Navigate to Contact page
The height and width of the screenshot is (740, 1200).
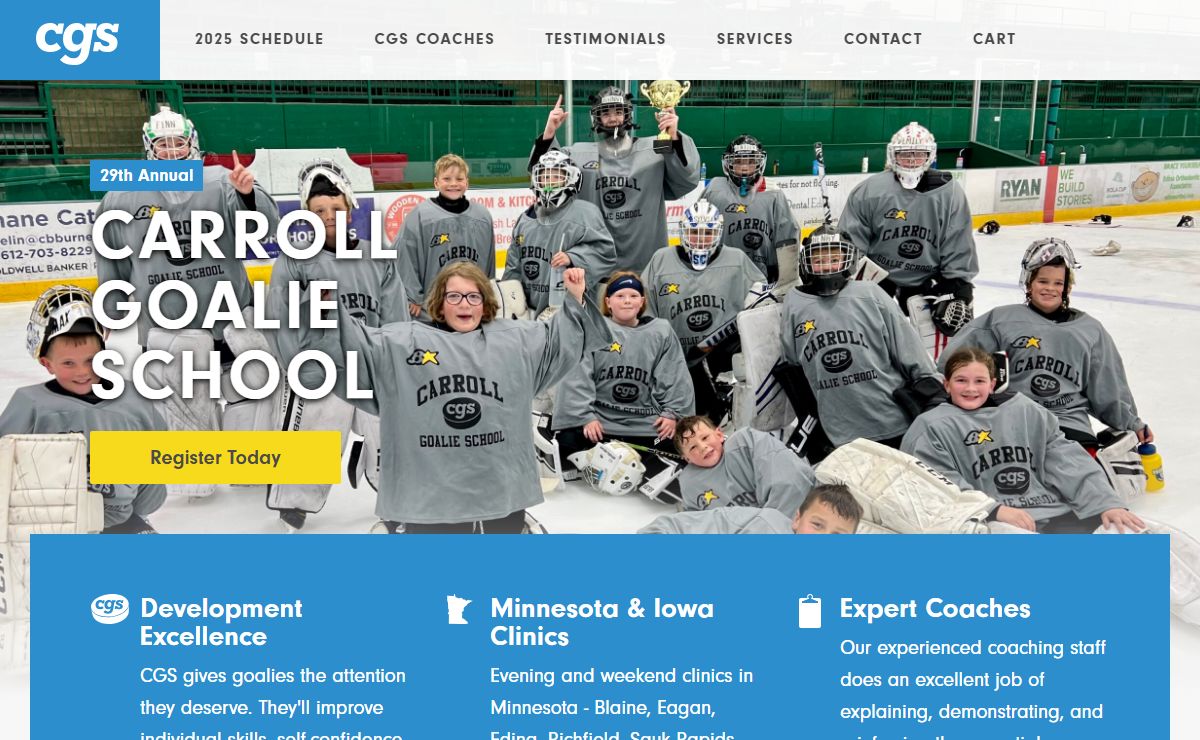[883, 39]
